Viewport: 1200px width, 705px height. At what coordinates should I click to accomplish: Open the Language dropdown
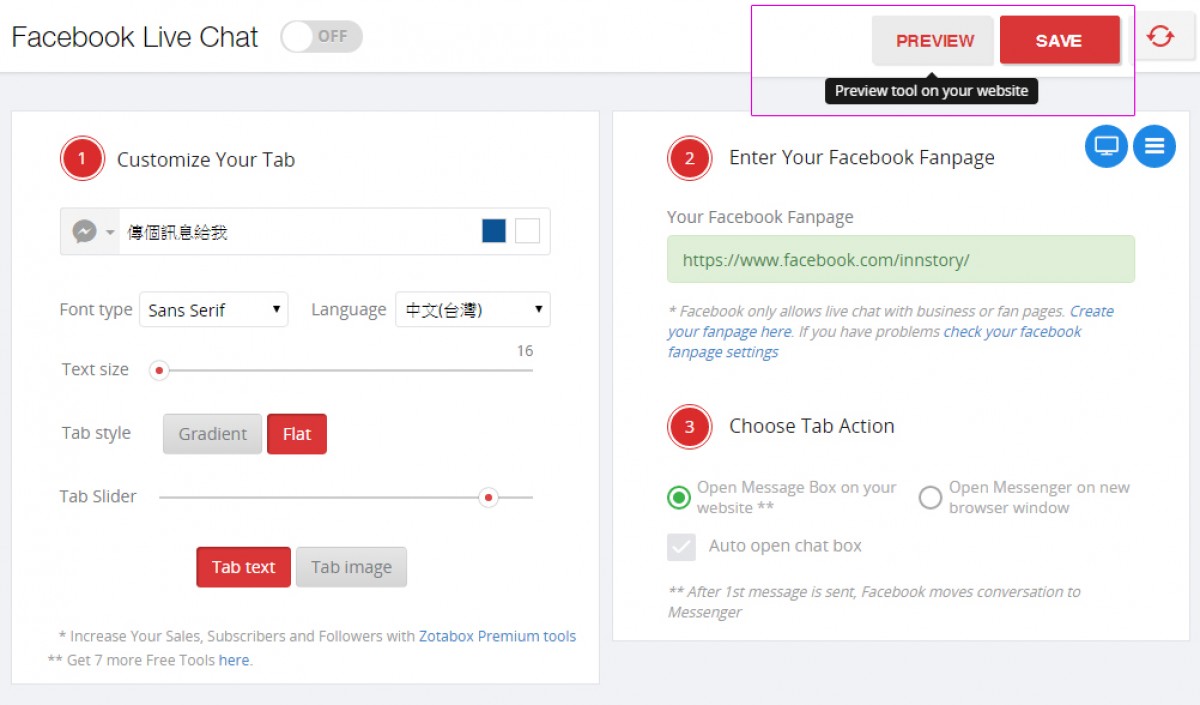pyautogui.click(x=473, y=310)
